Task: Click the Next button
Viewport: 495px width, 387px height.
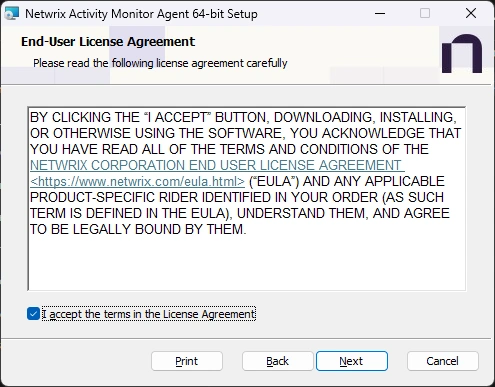Action: tap(352, 361)
